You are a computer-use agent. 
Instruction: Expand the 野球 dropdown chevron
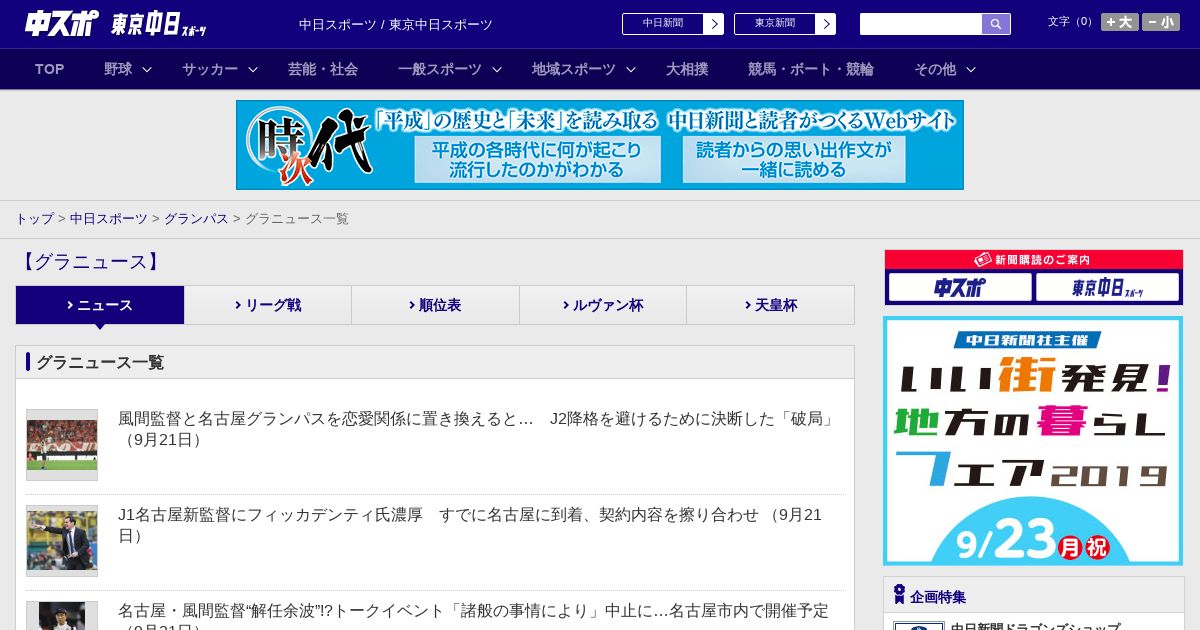pos(147,69)
